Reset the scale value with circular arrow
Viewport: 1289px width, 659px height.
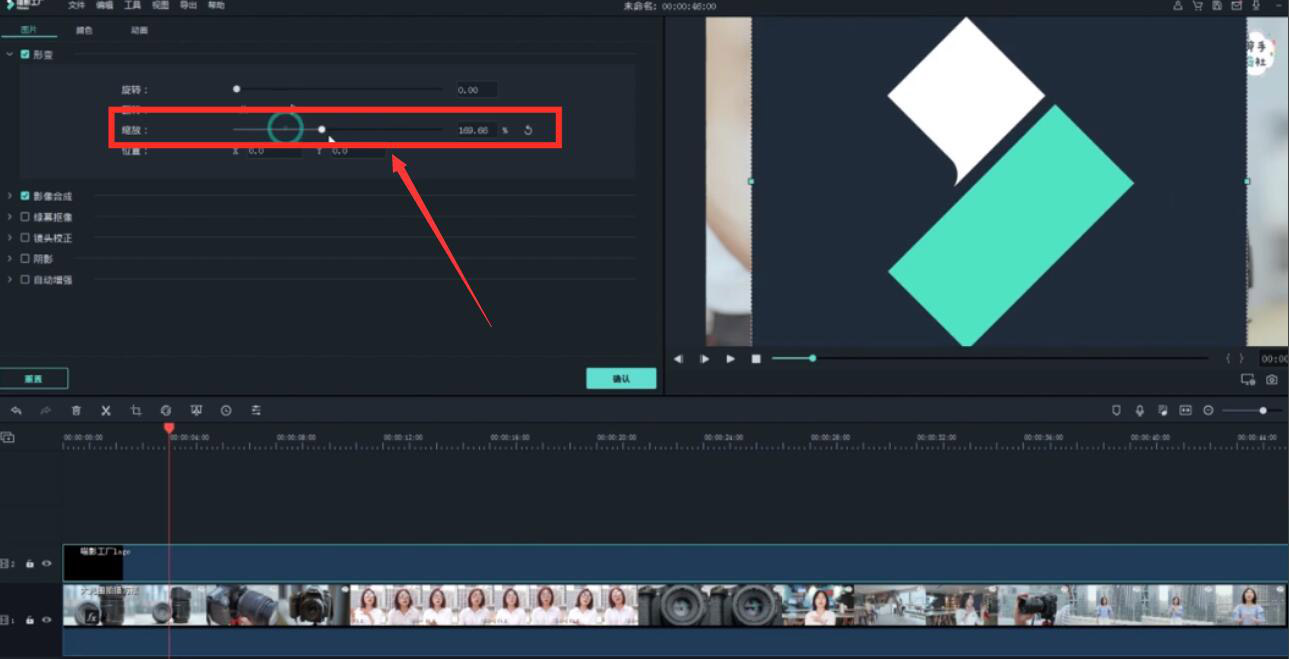click(x=528, y=130)
